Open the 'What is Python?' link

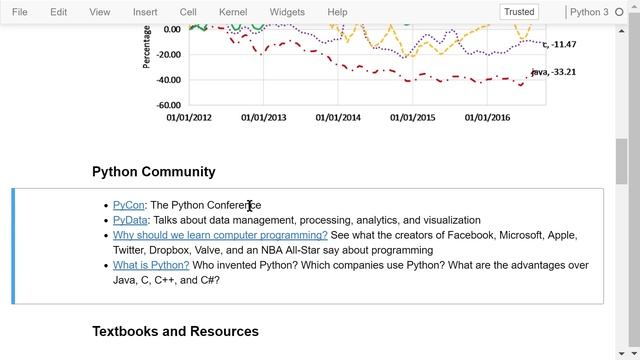(x=151, y=265)
